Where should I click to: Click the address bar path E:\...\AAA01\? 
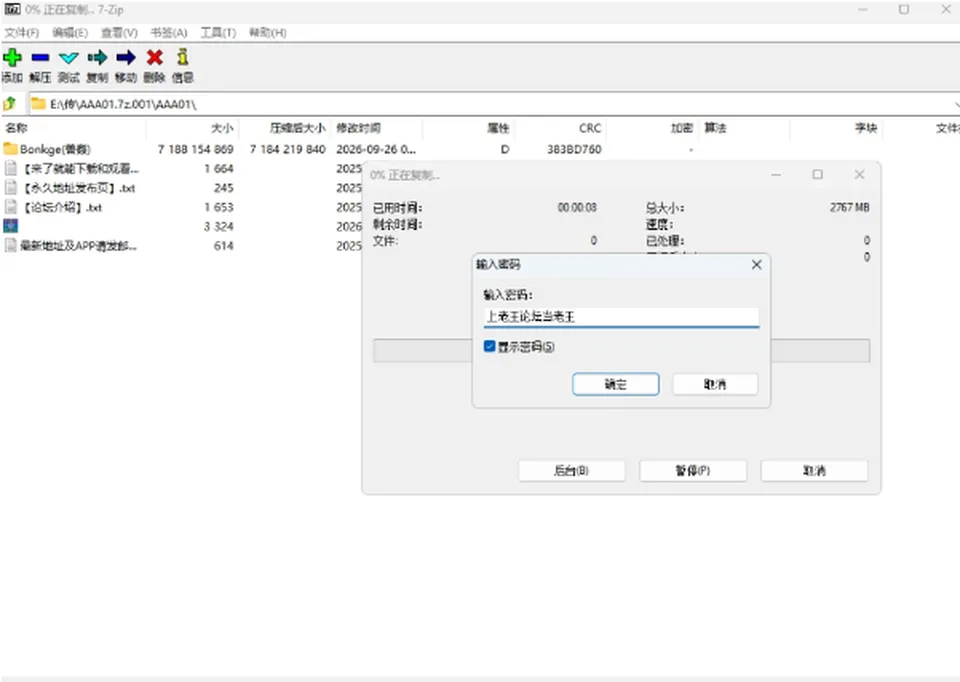[122, 104]
